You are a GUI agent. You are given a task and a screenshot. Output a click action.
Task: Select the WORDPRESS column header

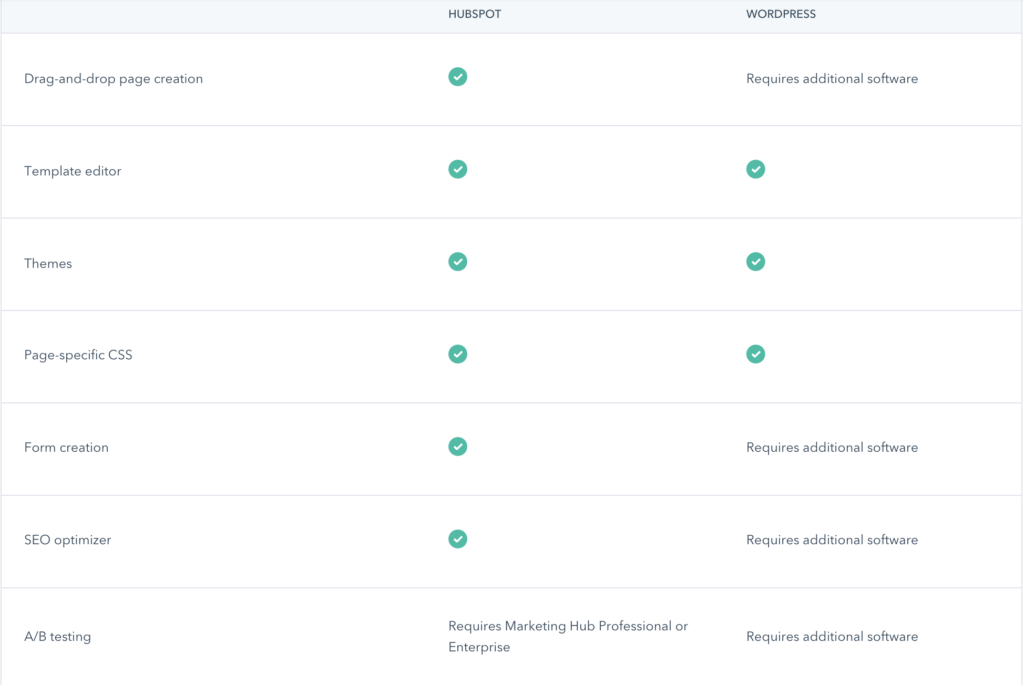coord(781,14)
